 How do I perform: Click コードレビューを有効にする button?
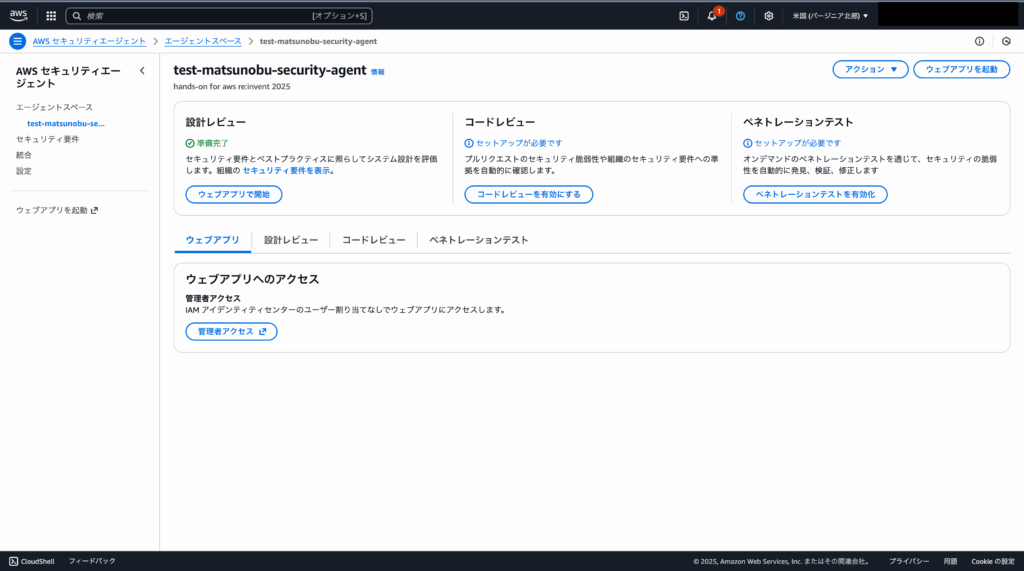click(528, 194)
